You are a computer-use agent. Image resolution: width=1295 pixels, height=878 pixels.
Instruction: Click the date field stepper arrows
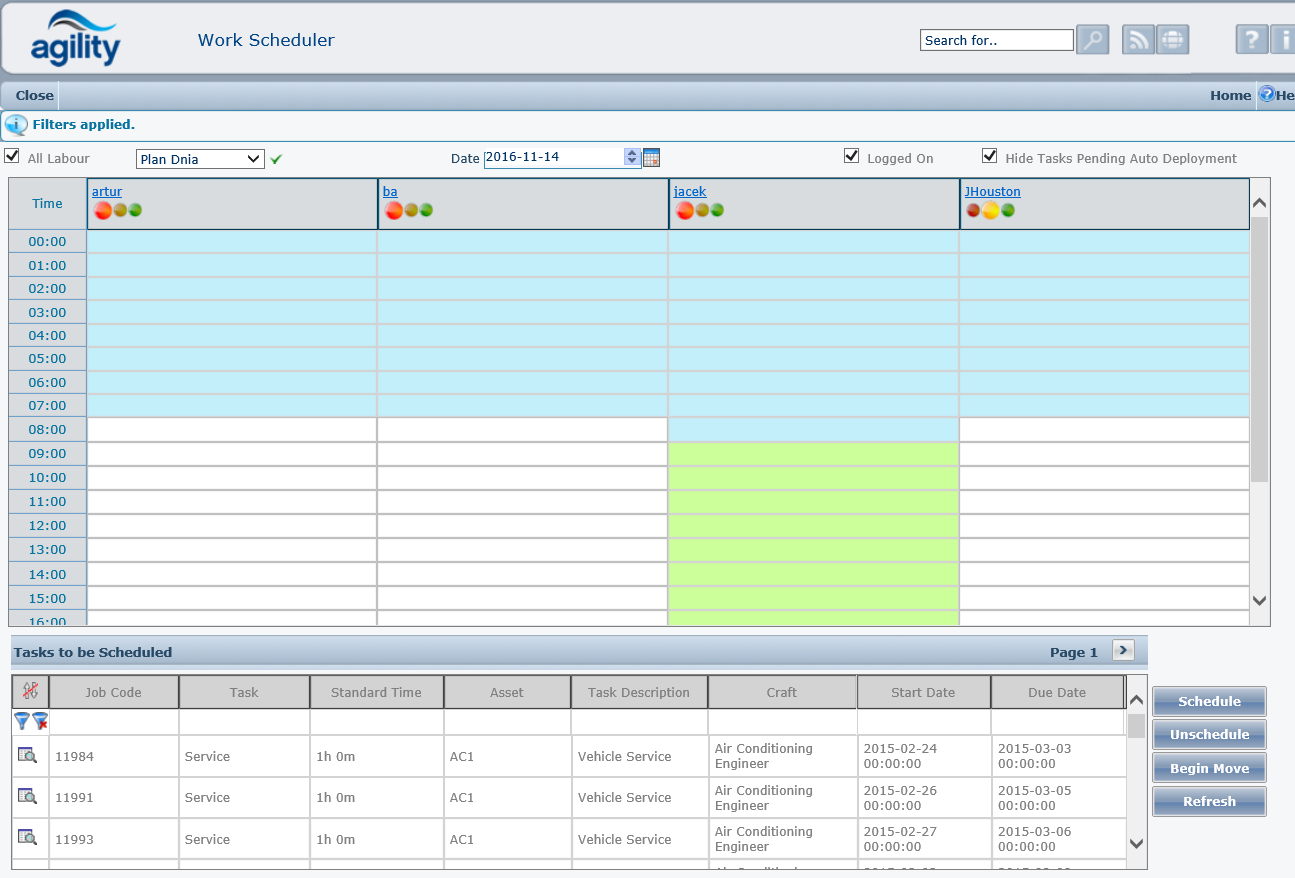click(631, 158)
